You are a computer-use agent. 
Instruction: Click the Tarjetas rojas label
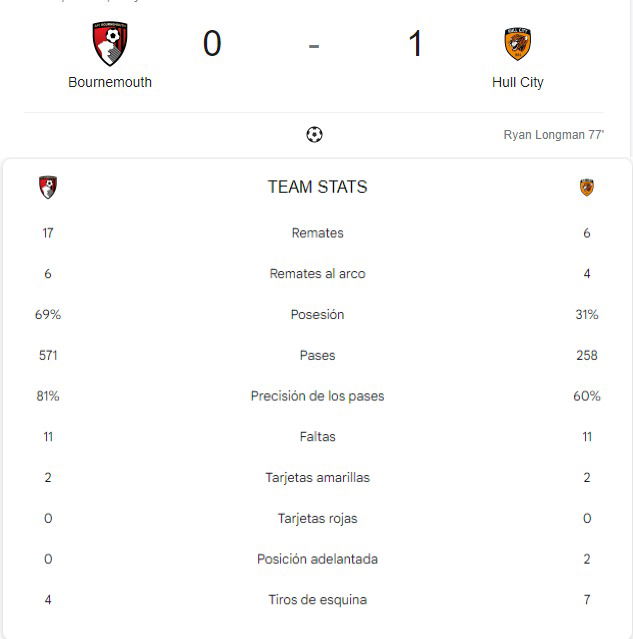point(318,518)
